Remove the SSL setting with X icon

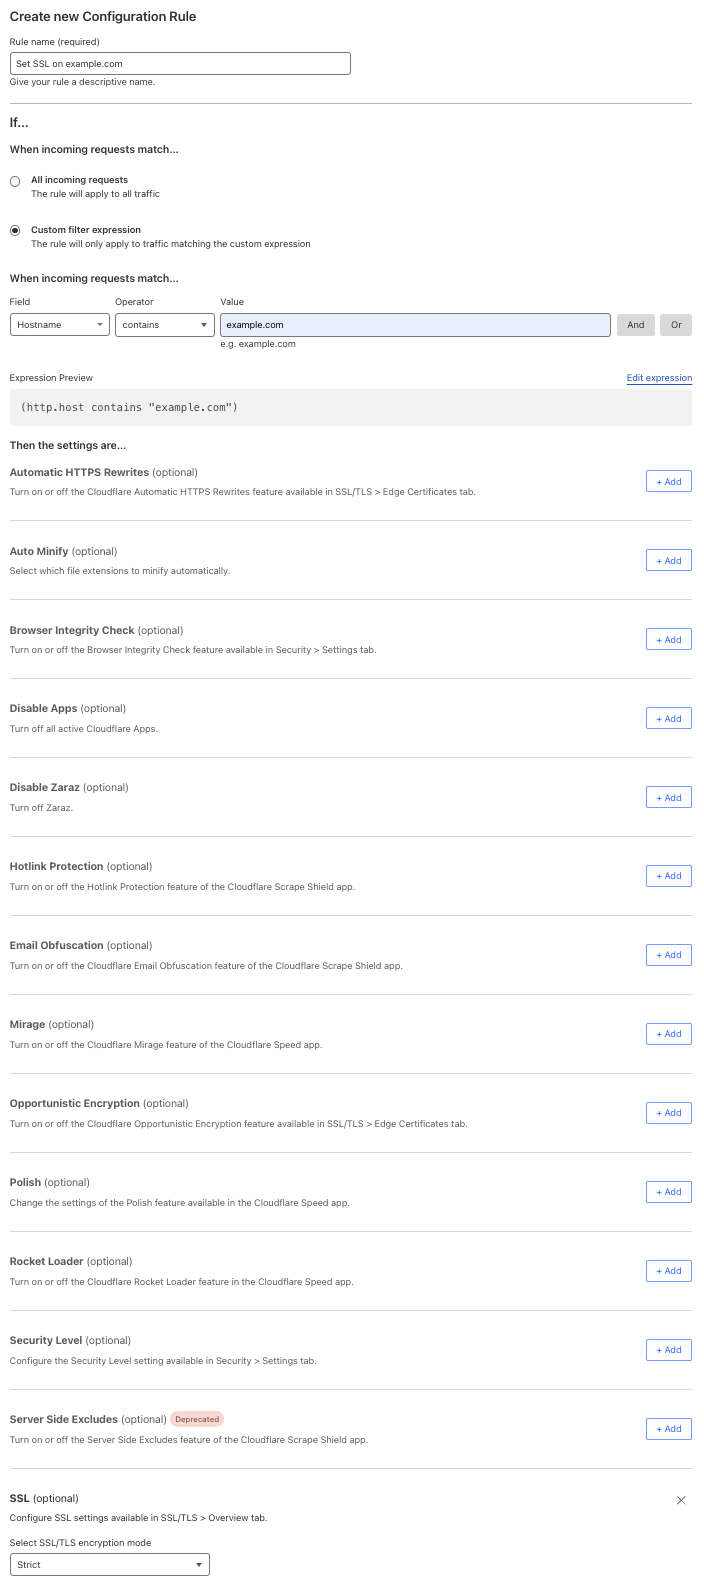(681, 1500)
